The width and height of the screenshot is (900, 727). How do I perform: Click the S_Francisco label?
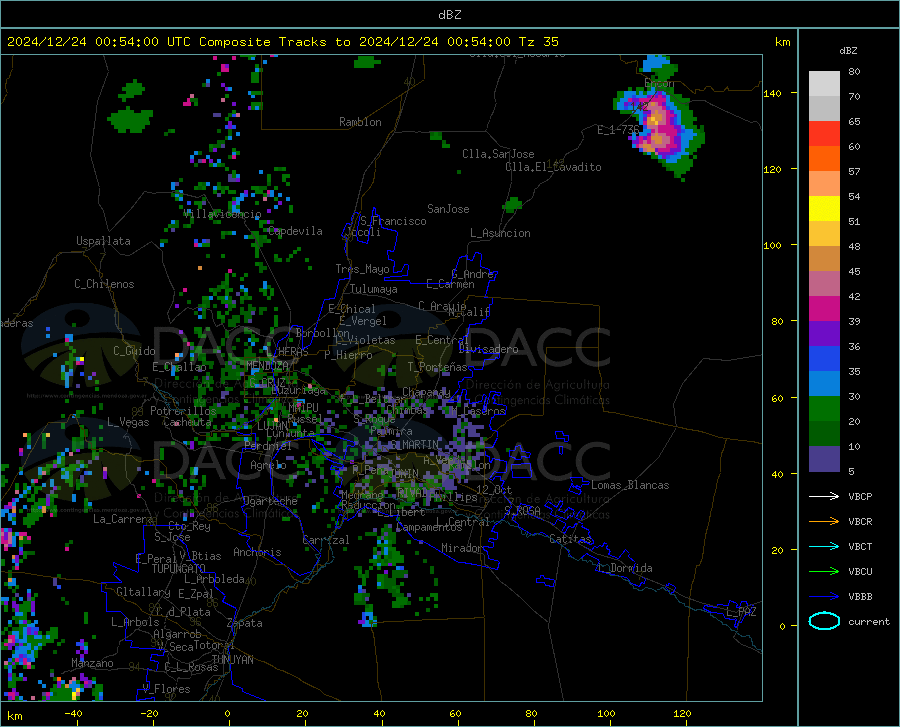coord(393,221)
